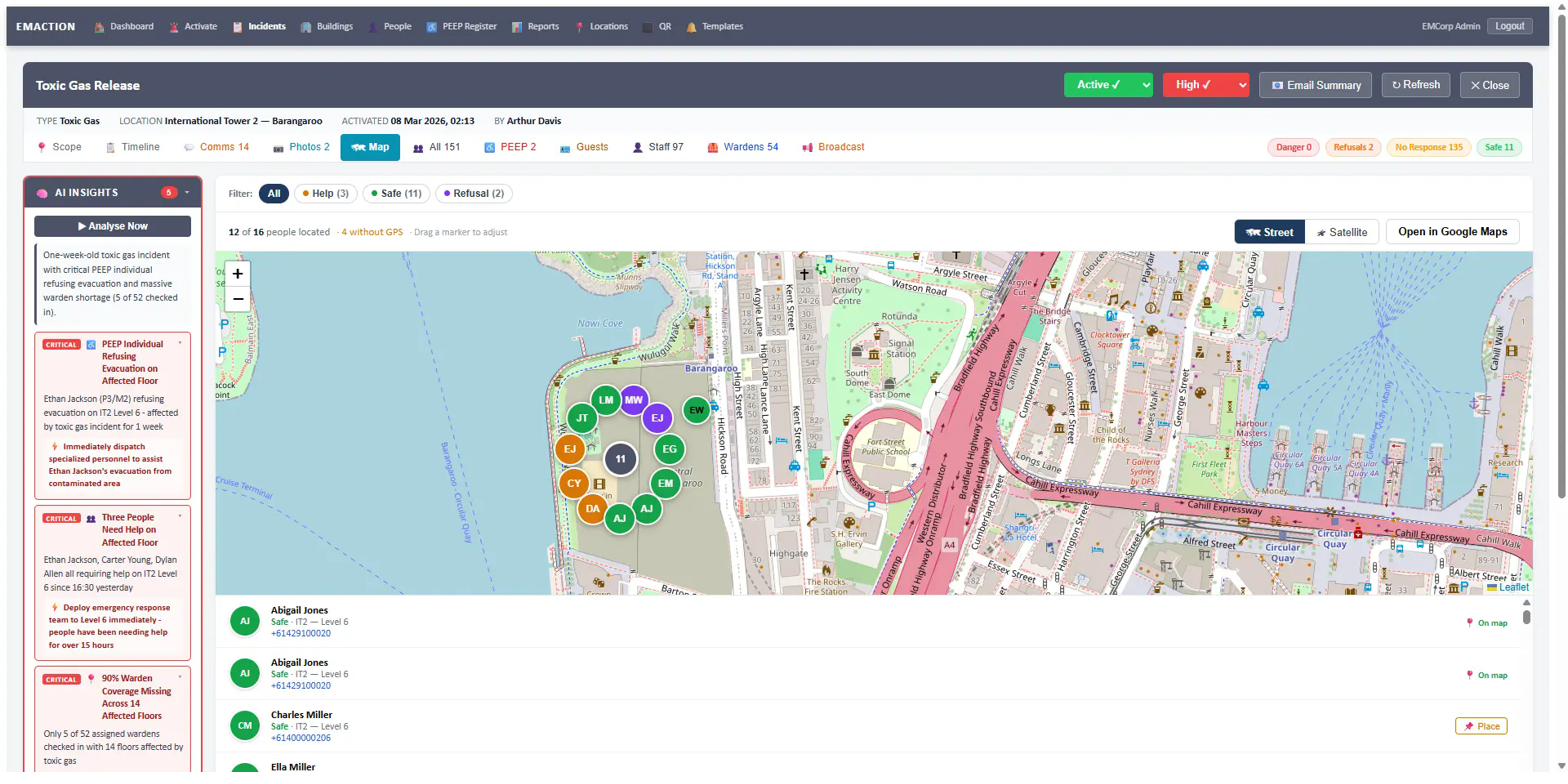Image resolution: width=1568 pixels, height=784 pixels.
Task: Open the Timeline tab
Action: click(133, 147)
